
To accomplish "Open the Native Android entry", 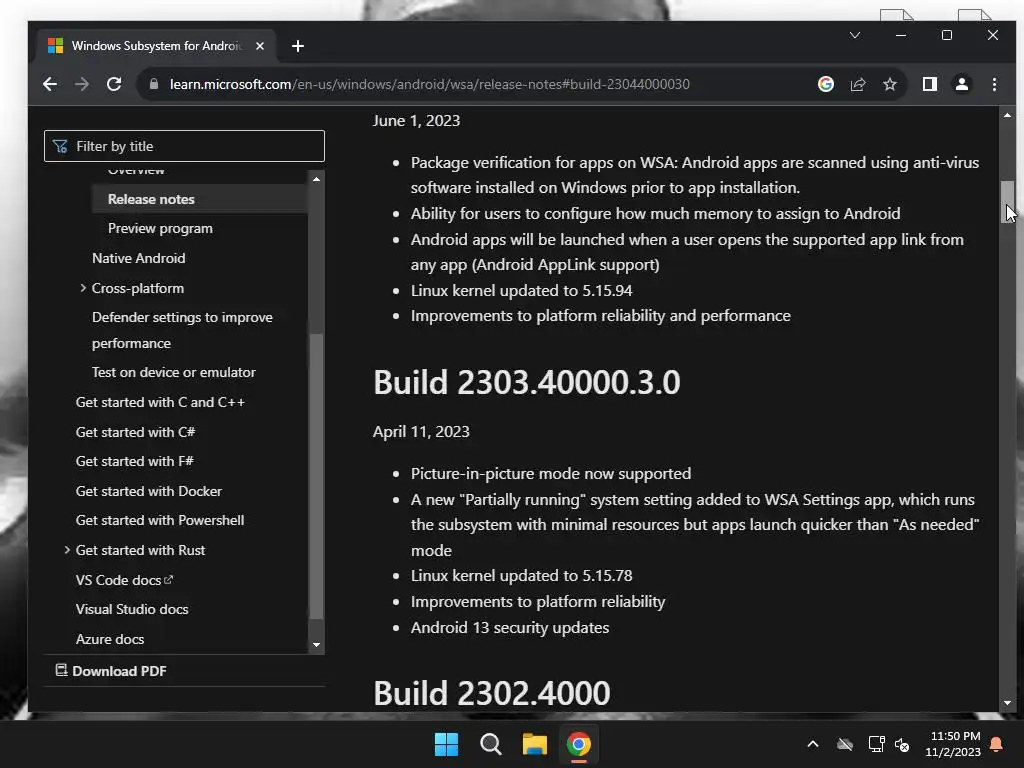I will [138, 258].
